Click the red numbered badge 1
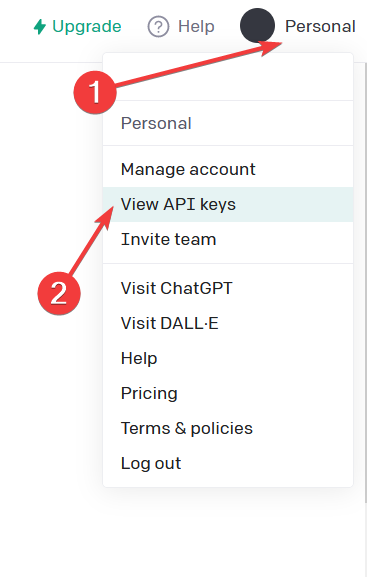The width and height of the screenshot is (367, 577). tap(95, 92)
